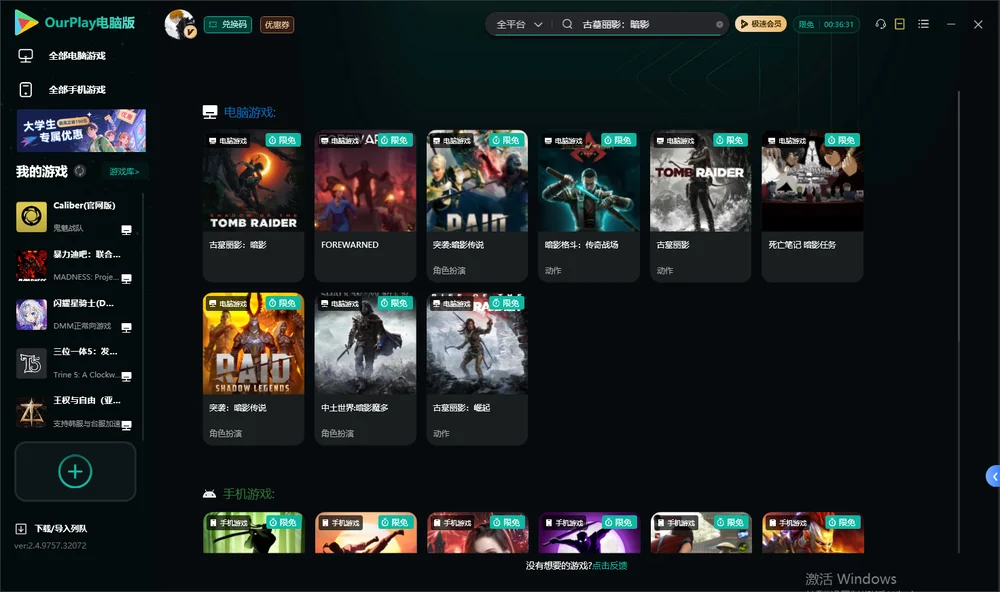Clear the search box text
The width and height of the screenshot is (1000, 592).
pos(719,24)
